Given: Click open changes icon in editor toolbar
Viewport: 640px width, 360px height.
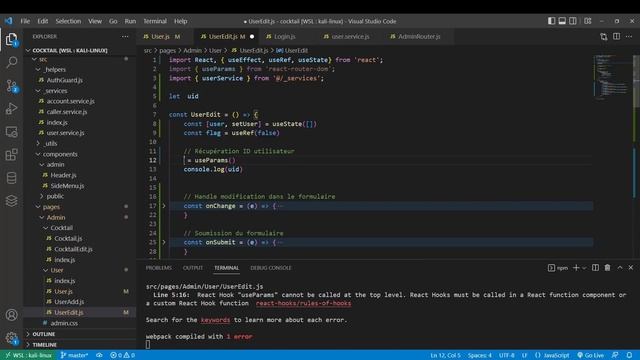Looking at the screenshot, I should tap(604, 37).
